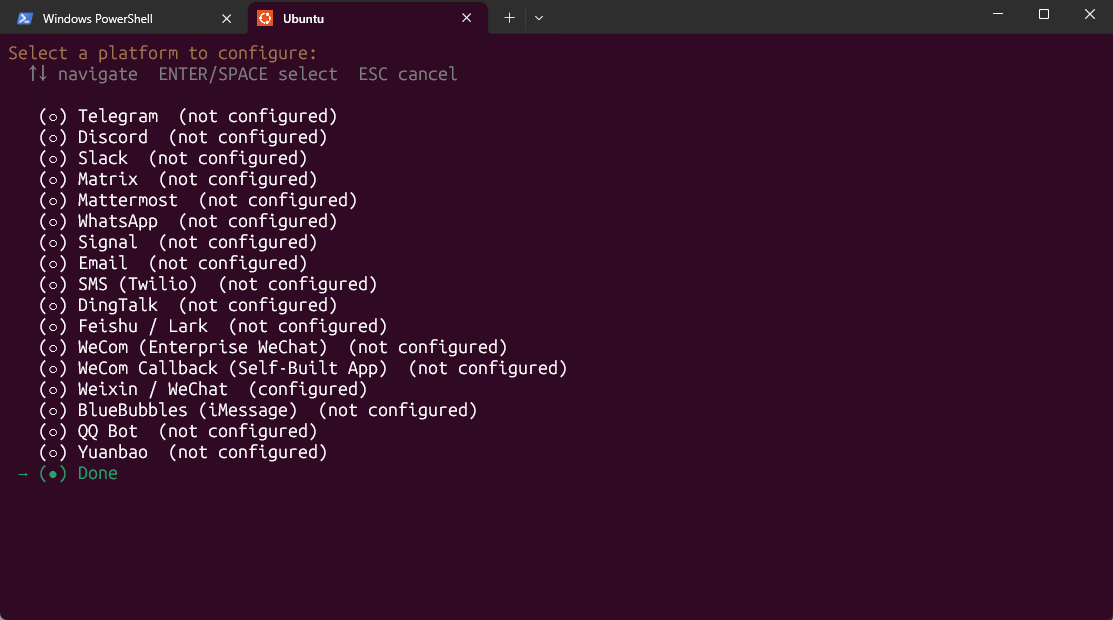Choose Weixin / WeChat configured entry
This screenshot has width=1113, height=620.
coord(152,389)
